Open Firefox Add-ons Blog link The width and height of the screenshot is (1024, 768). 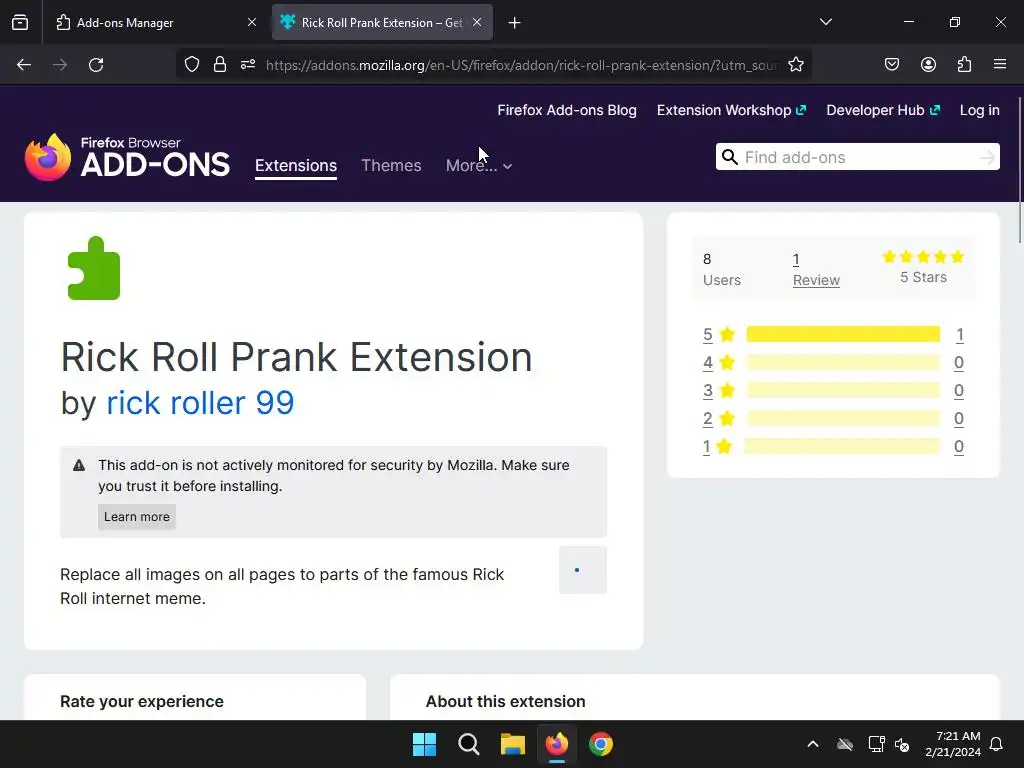[x=567, y=110]
